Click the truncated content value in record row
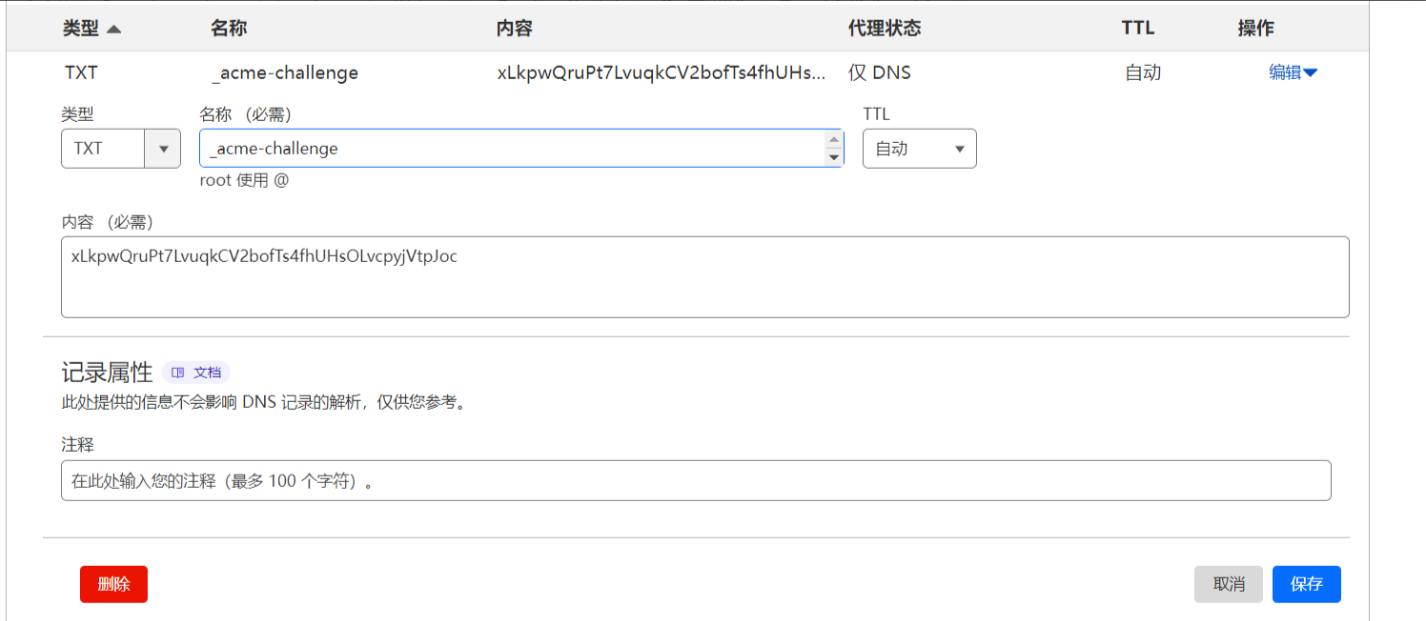This screenshot has width=1426, height=621. click(x=661, y=72)
